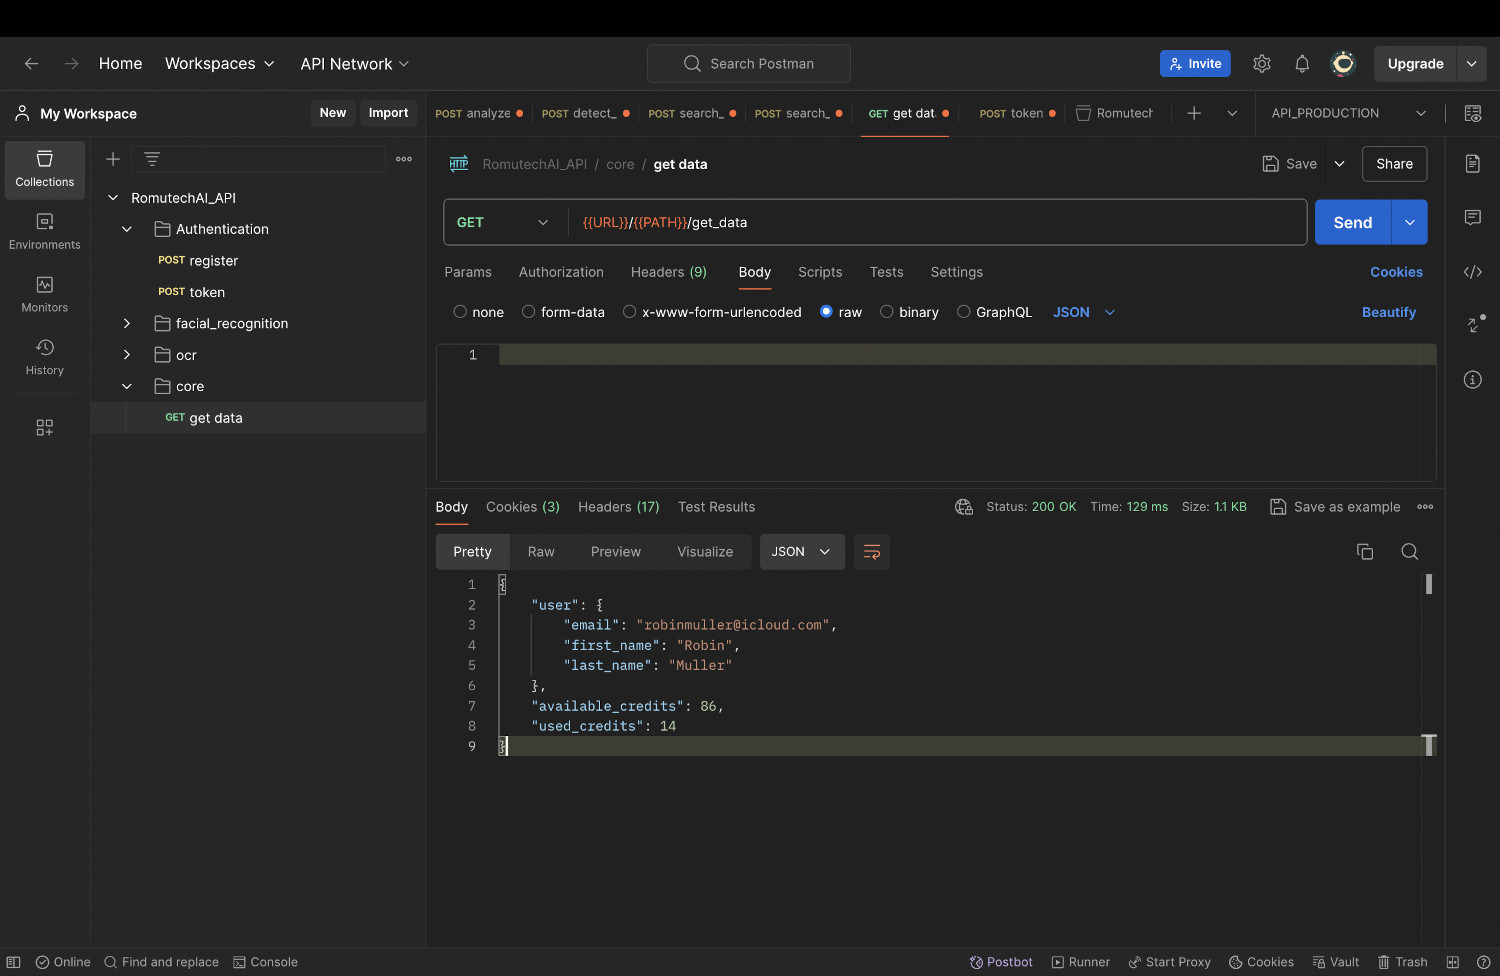Open the Collections sidebar panel
Screen dimensions: 1500x976
coord(45,169)
